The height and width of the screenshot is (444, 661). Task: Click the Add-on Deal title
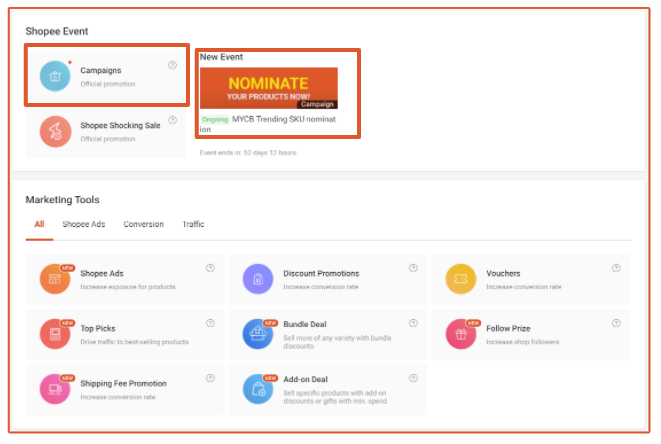pyautogui.click(x=306, y=379)
